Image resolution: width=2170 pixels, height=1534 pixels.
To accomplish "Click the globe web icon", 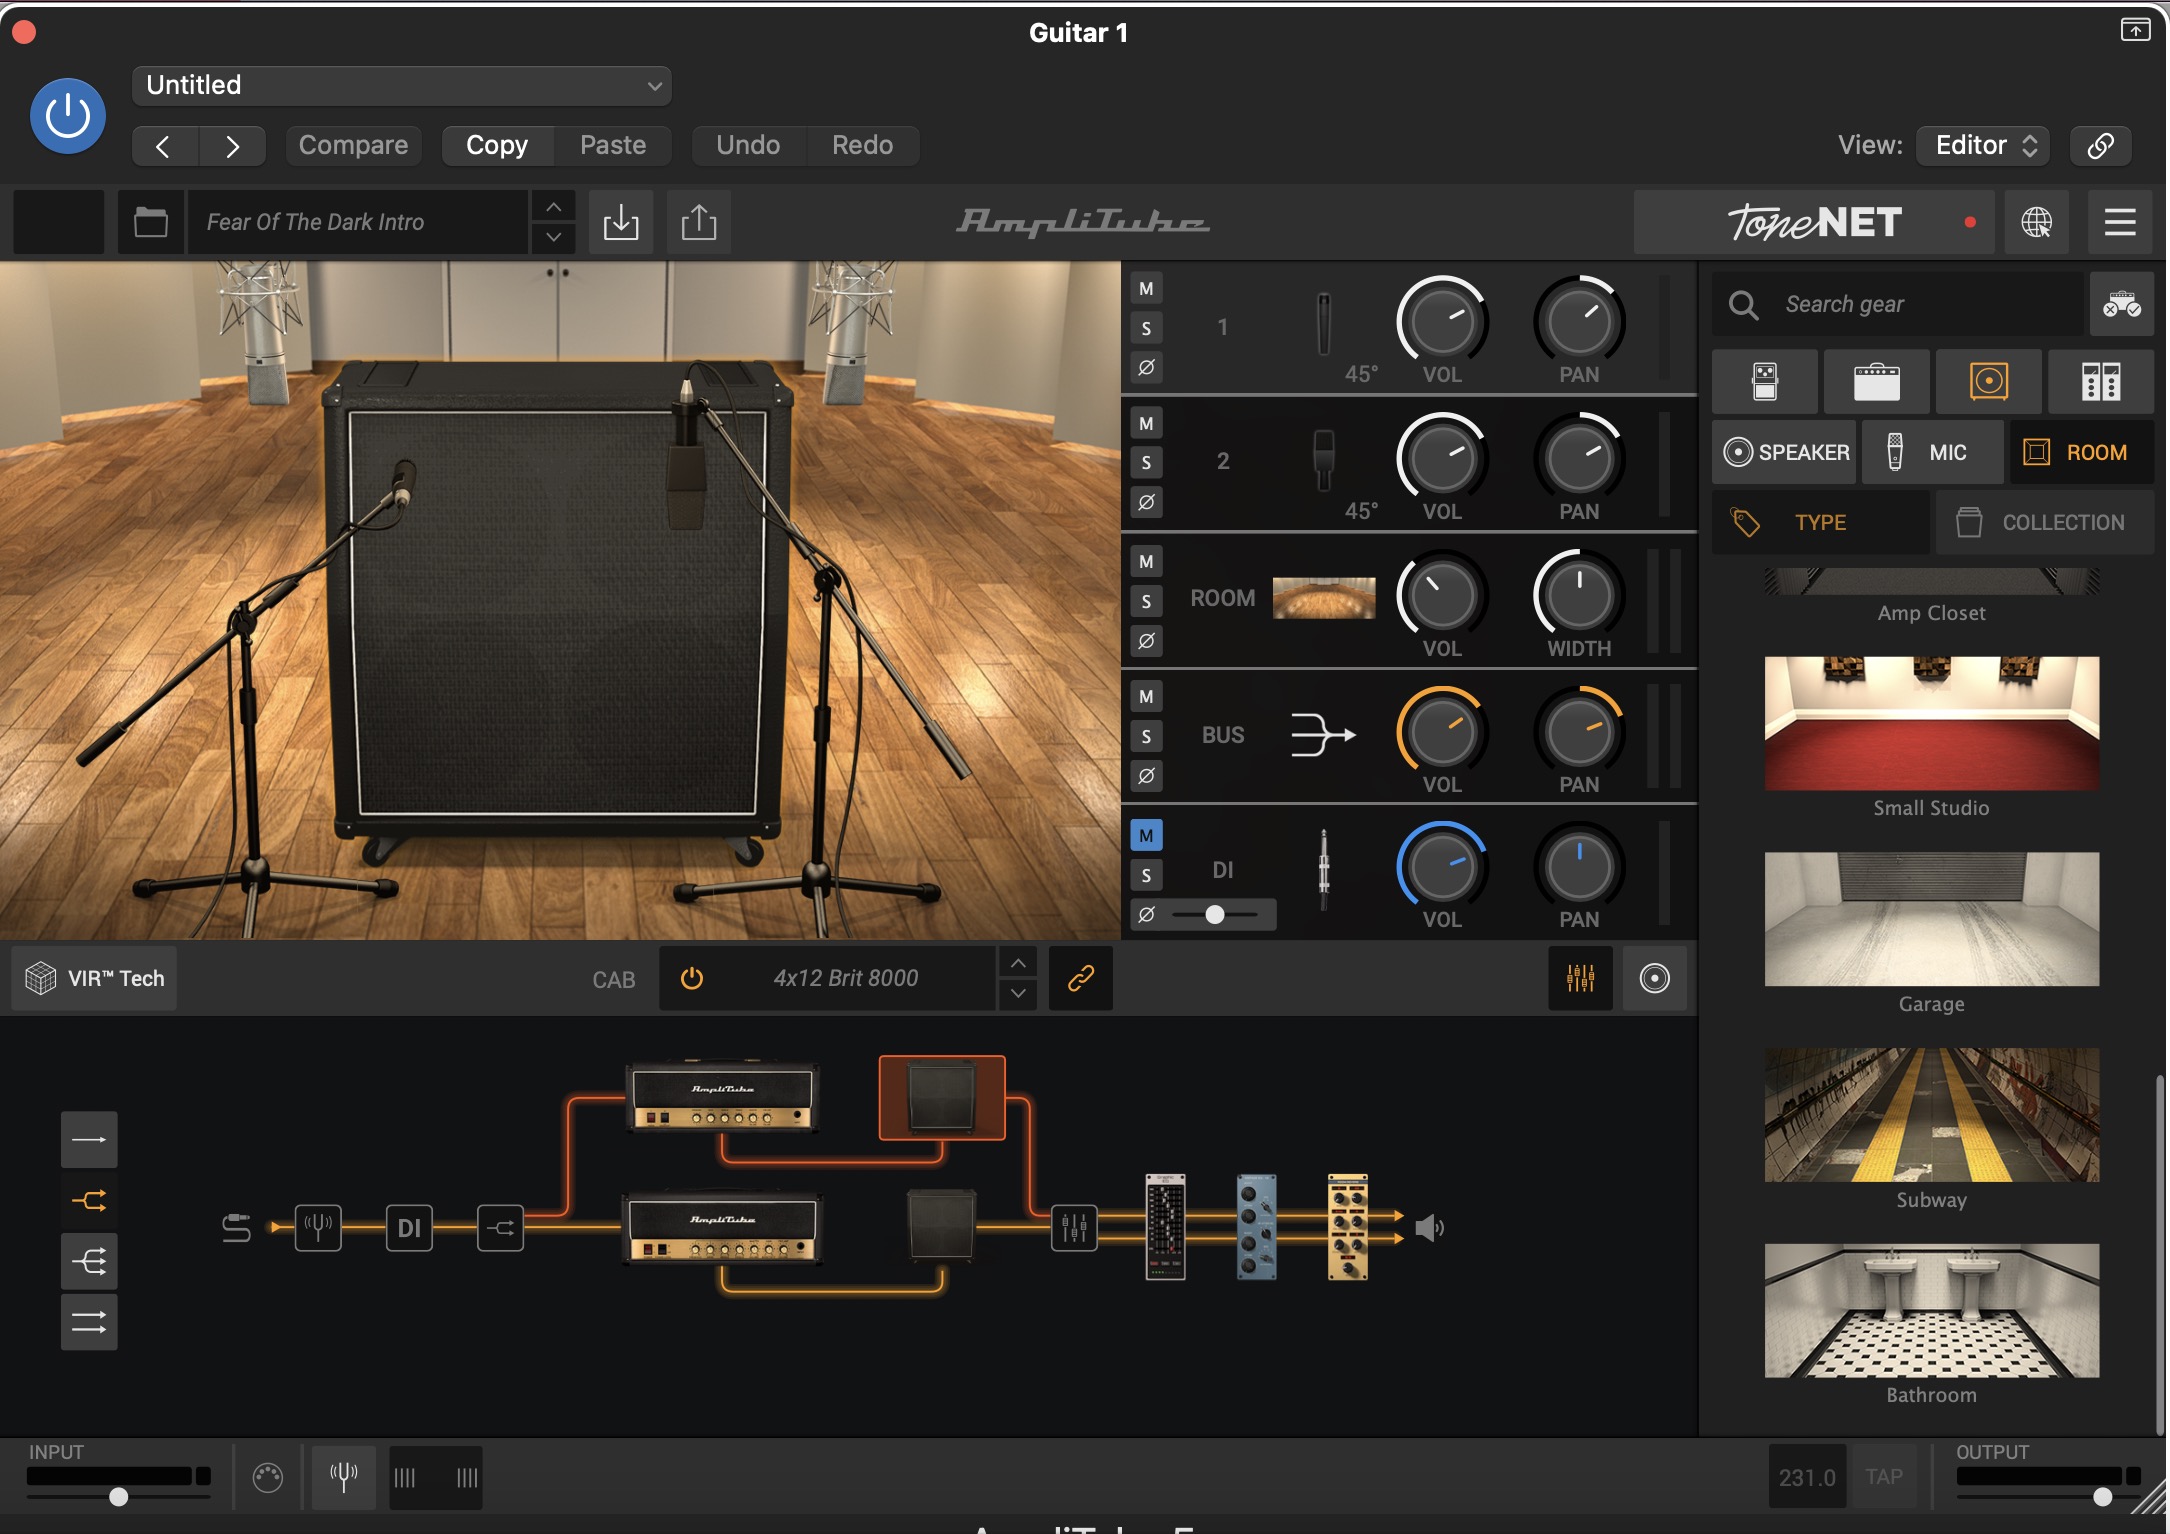I will point(2037,222).
